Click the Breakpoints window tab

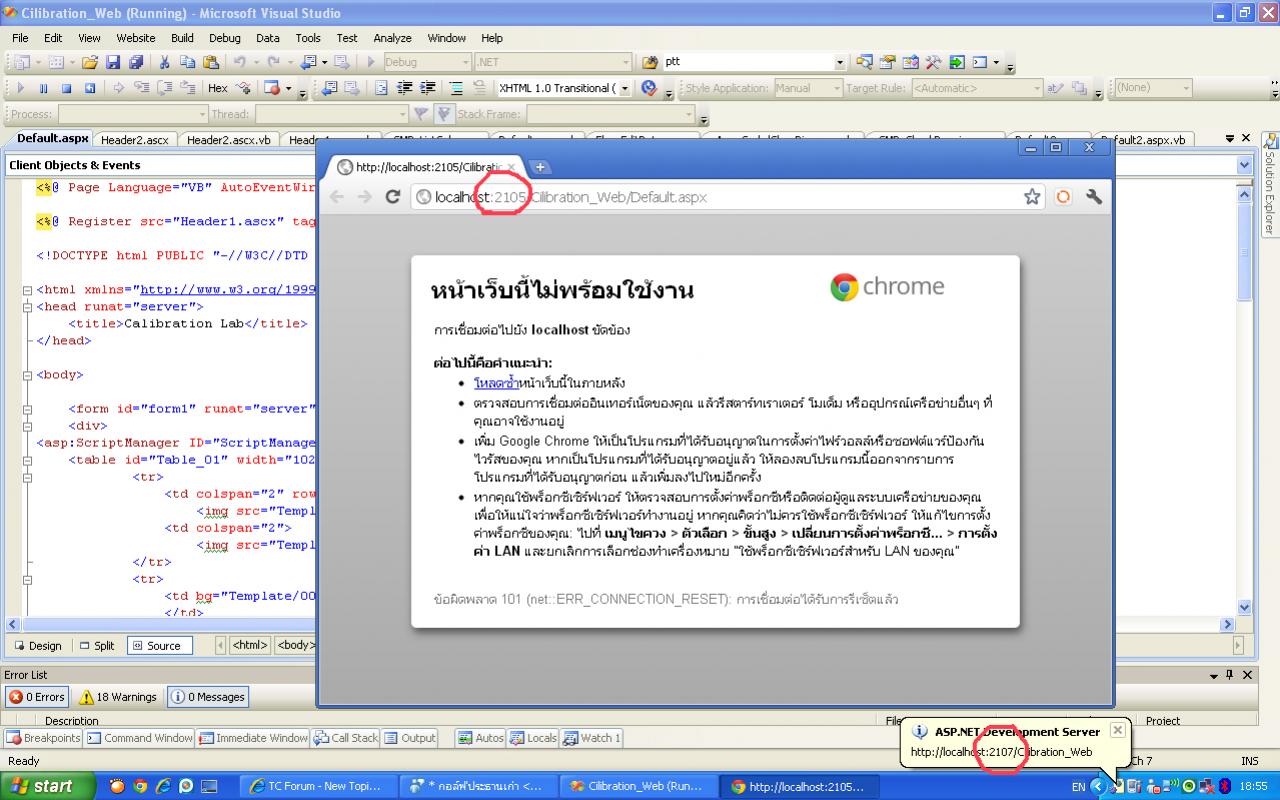[x=43, y=738]
